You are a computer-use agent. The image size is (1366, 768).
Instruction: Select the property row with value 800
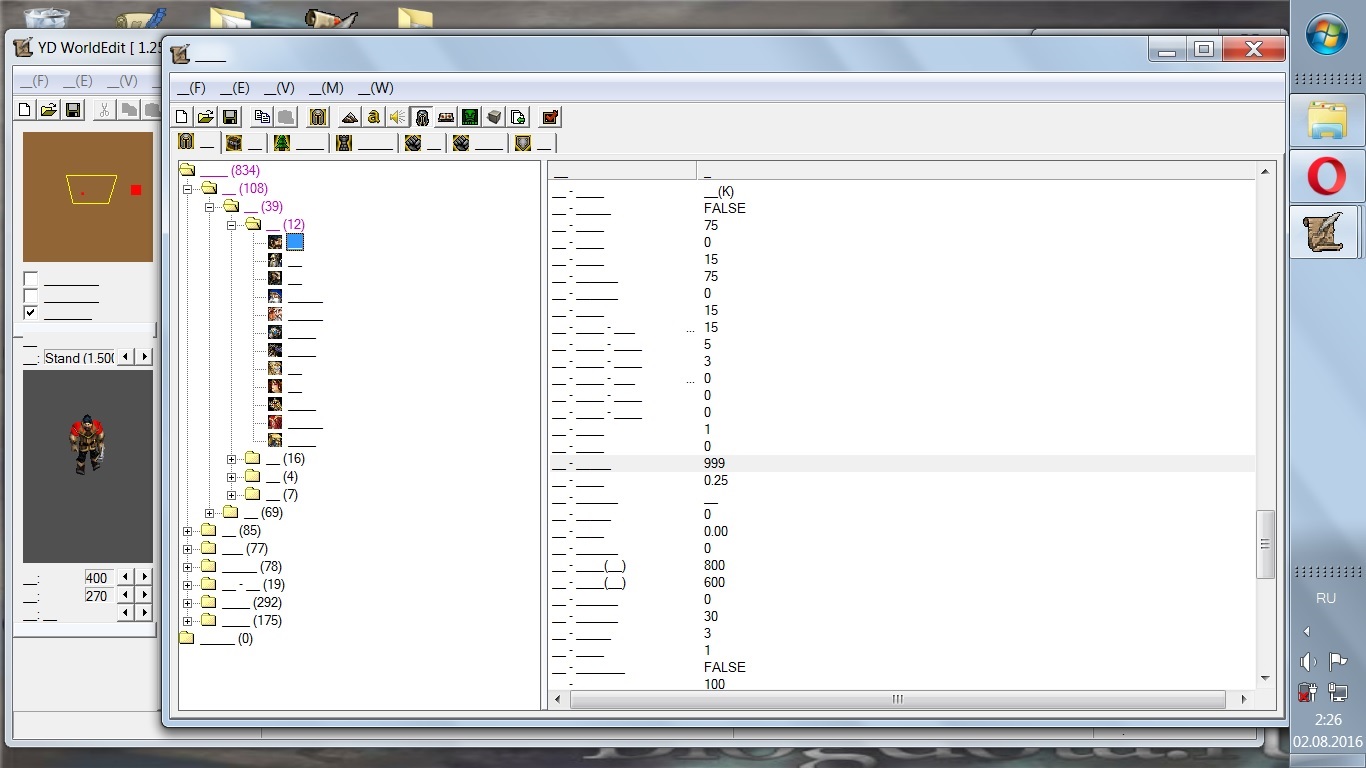pyautogui.click(x=901, y=565)
